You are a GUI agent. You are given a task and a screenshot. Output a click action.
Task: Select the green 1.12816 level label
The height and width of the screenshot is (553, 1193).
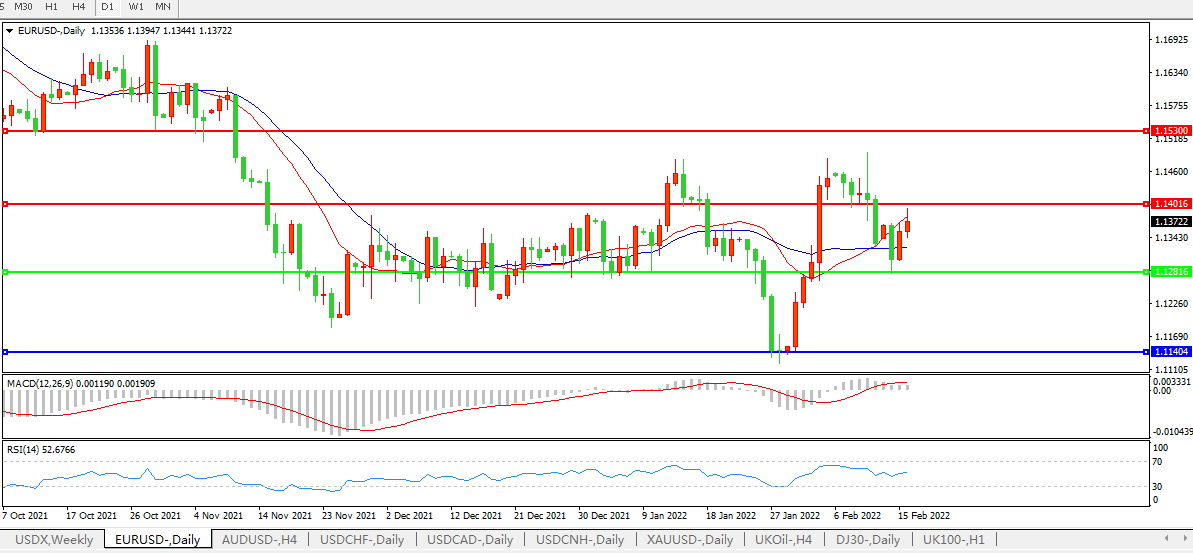[x=1170, y=272]
